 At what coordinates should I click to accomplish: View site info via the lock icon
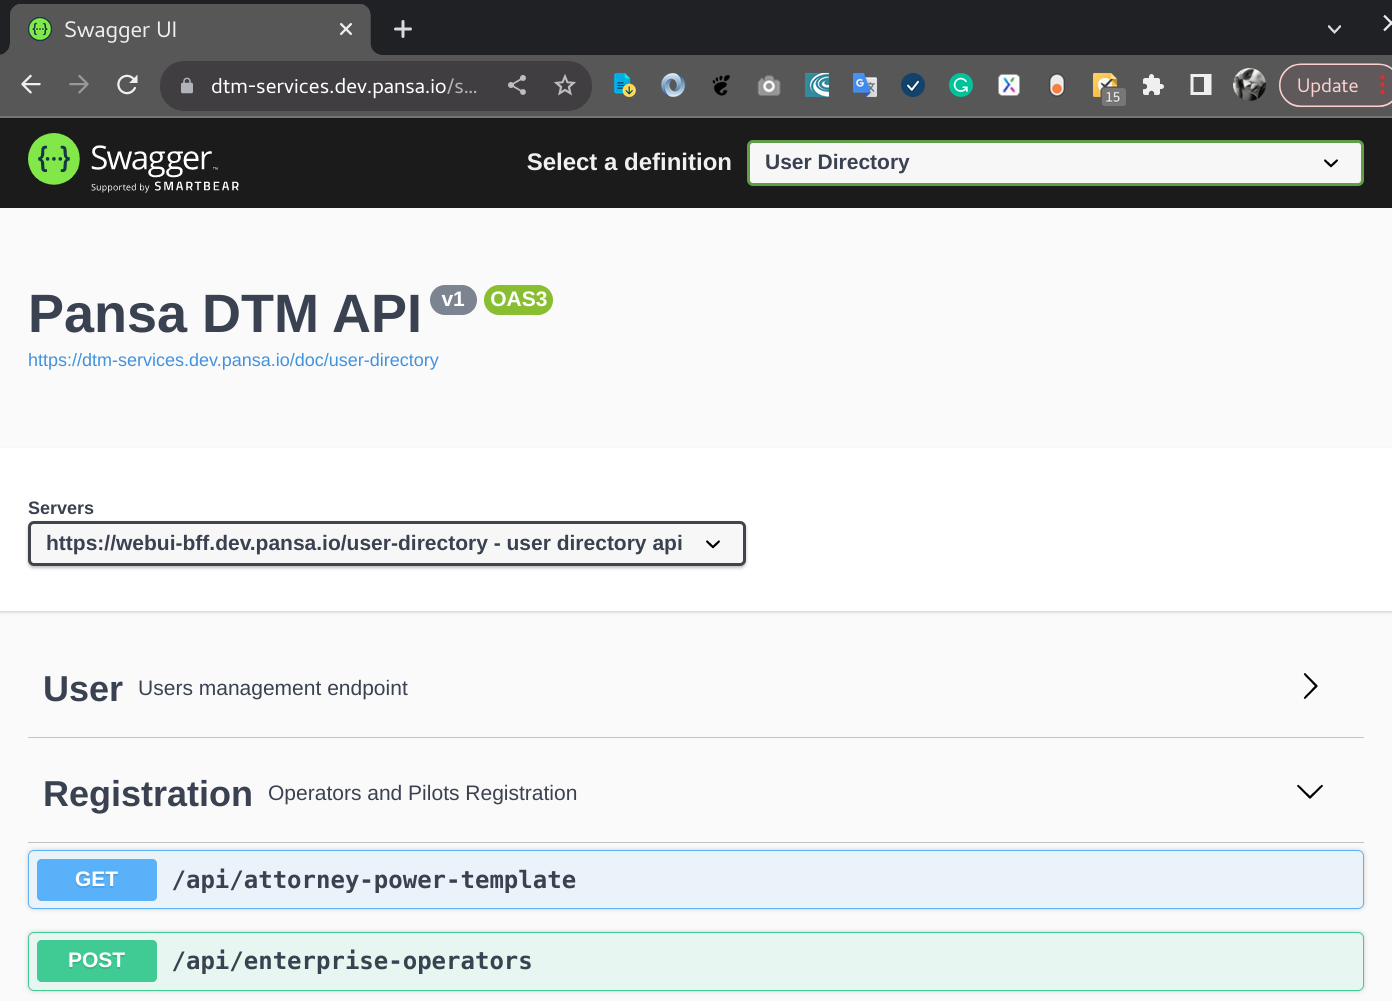[186, 86]
